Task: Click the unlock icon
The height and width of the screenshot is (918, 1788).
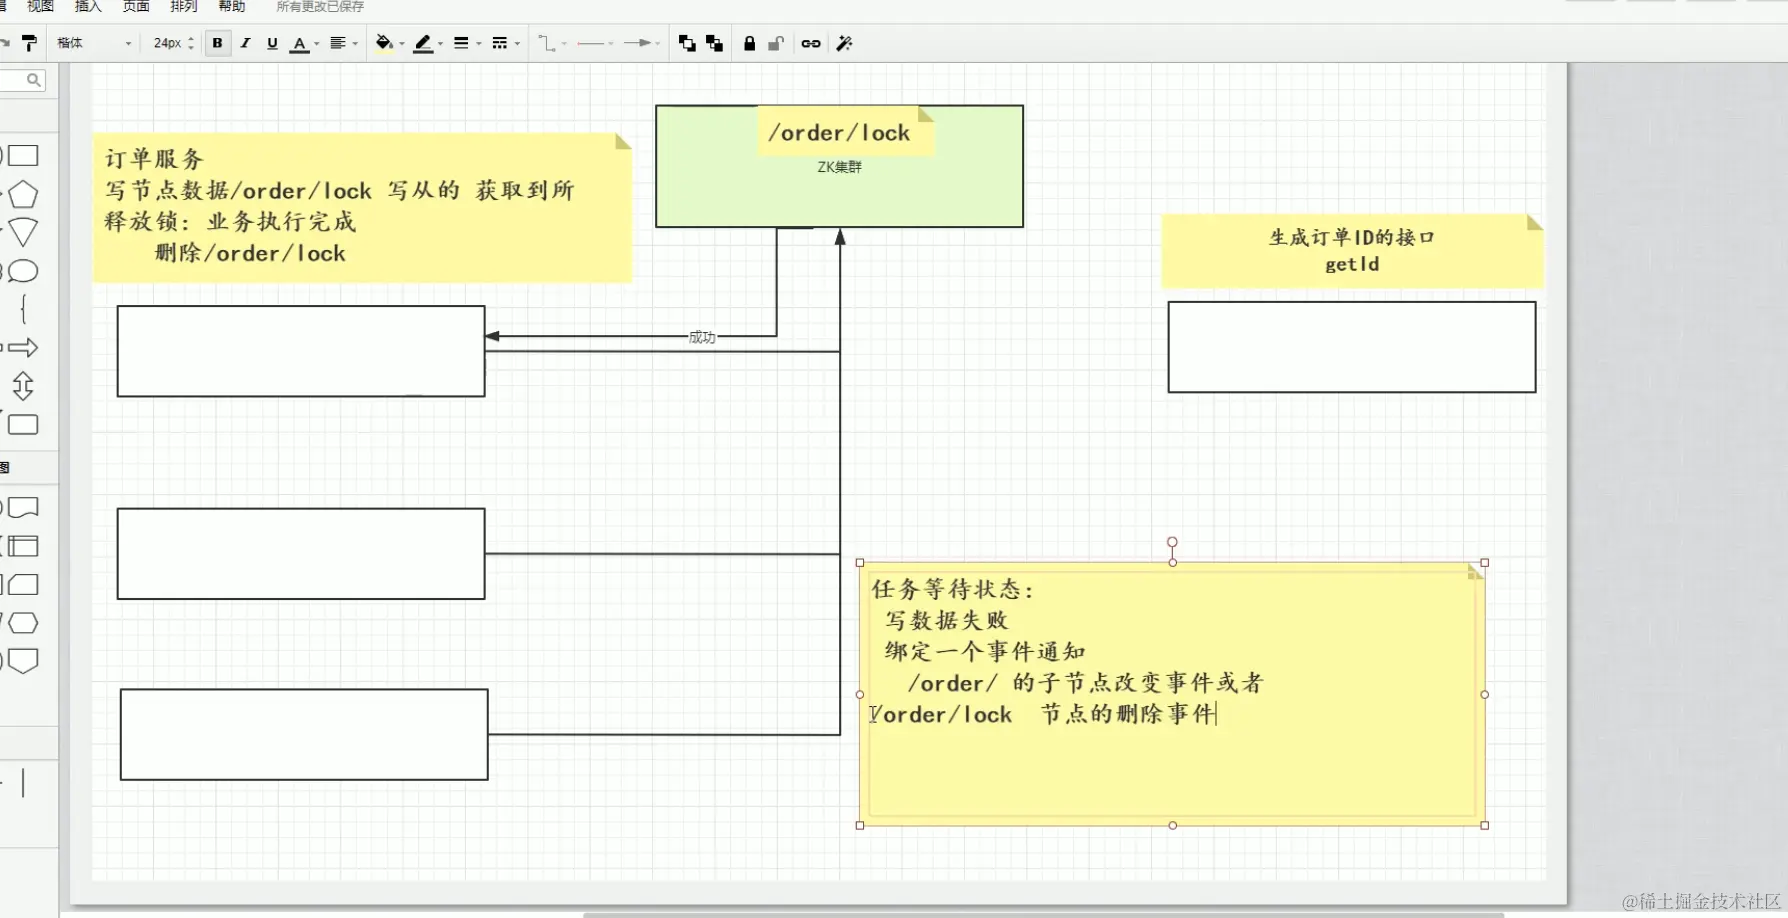Action: (776, 43)
